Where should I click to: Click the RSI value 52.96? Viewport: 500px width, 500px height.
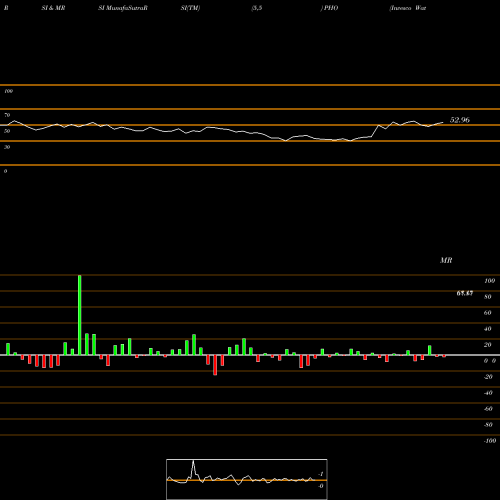[x=460, y=120]
